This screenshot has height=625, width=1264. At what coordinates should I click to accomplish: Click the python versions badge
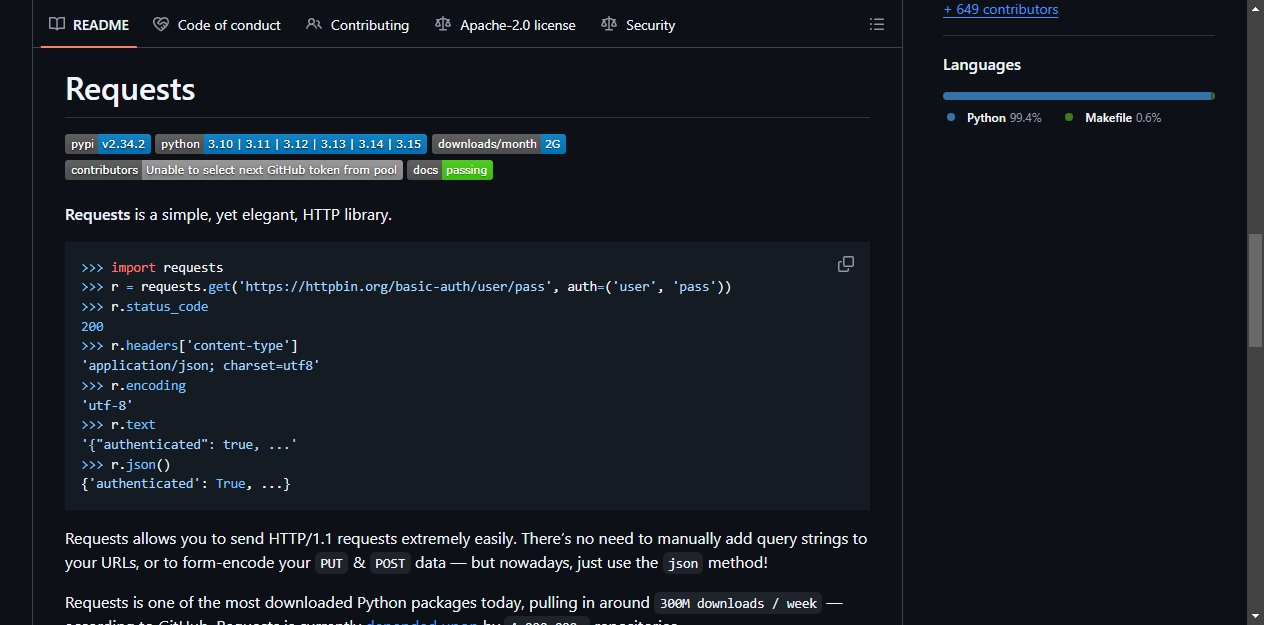click(x=291, y=144)
